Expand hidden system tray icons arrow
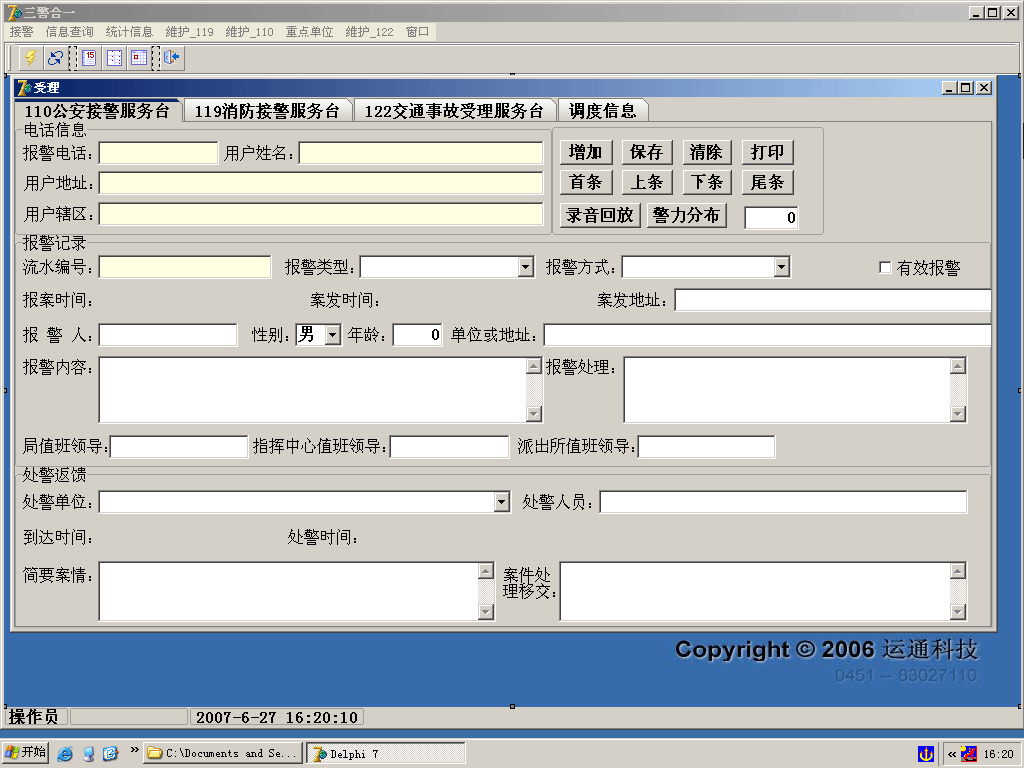This screenshot has height=768, width=1024. (x=952, y=754)
